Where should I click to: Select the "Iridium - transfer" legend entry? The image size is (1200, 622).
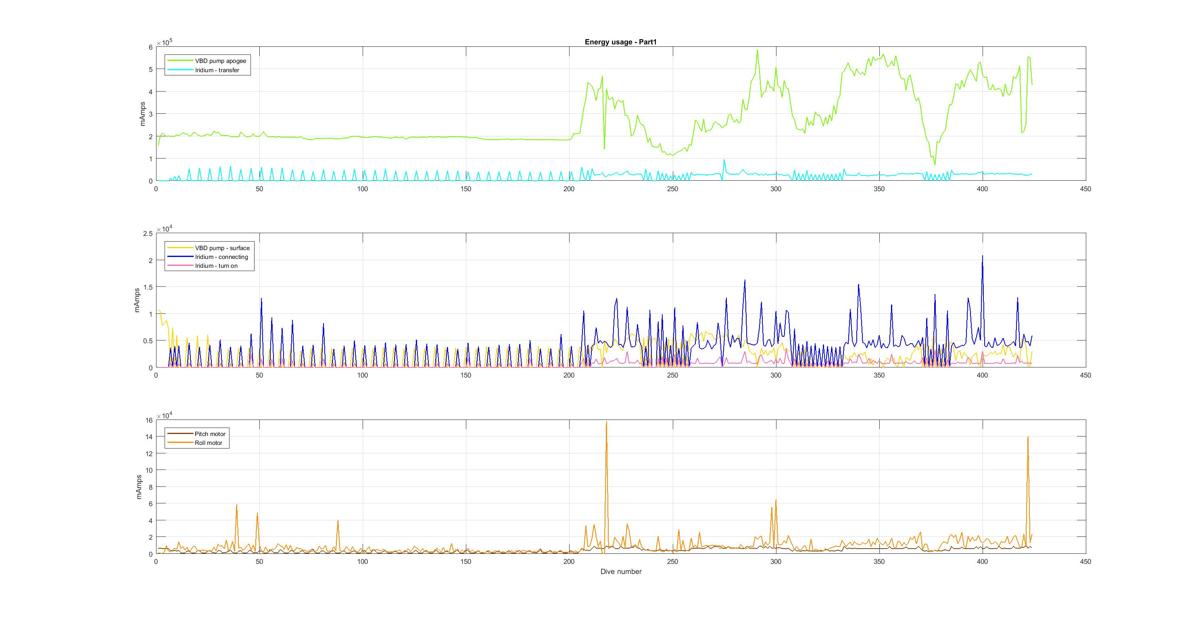pyautogui.click(x=217, y=70)
